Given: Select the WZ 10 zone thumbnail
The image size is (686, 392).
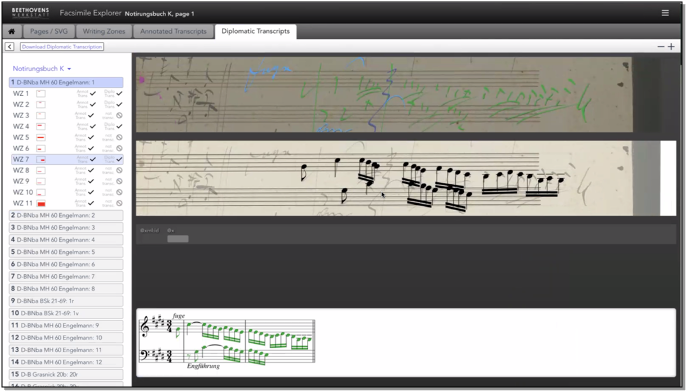Looking at the screenshot, I should tap(41, 192).
